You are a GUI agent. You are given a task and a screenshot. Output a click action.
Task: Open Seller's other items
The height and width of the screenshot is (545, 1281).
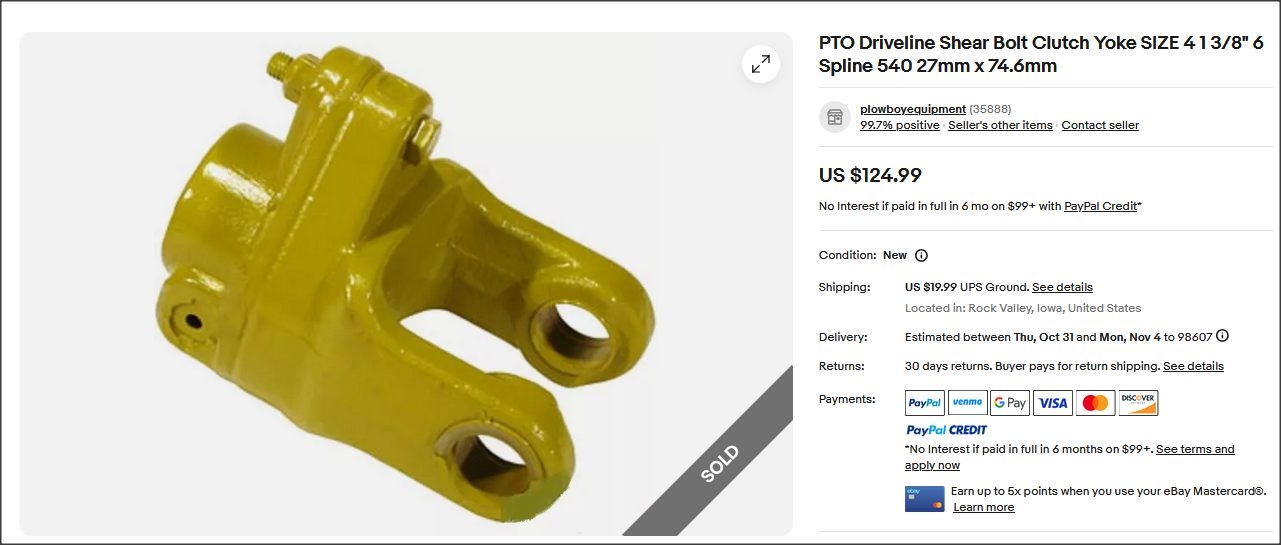pyautogui.click(x=1000, y=125)
